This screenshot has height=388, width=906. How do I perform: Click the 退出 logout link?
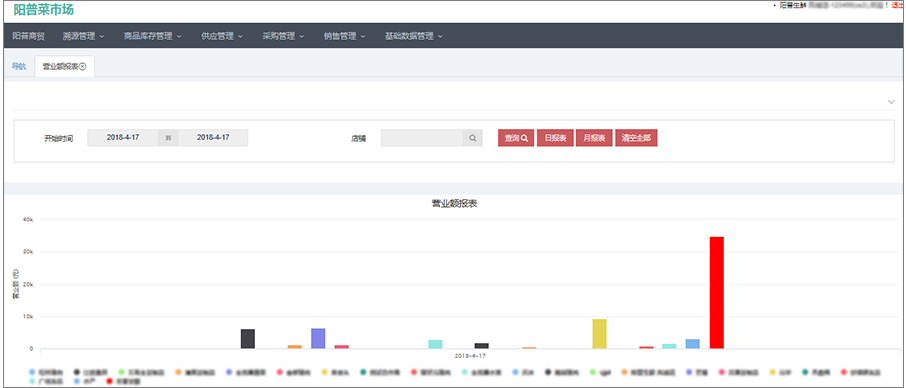(897, 5)
